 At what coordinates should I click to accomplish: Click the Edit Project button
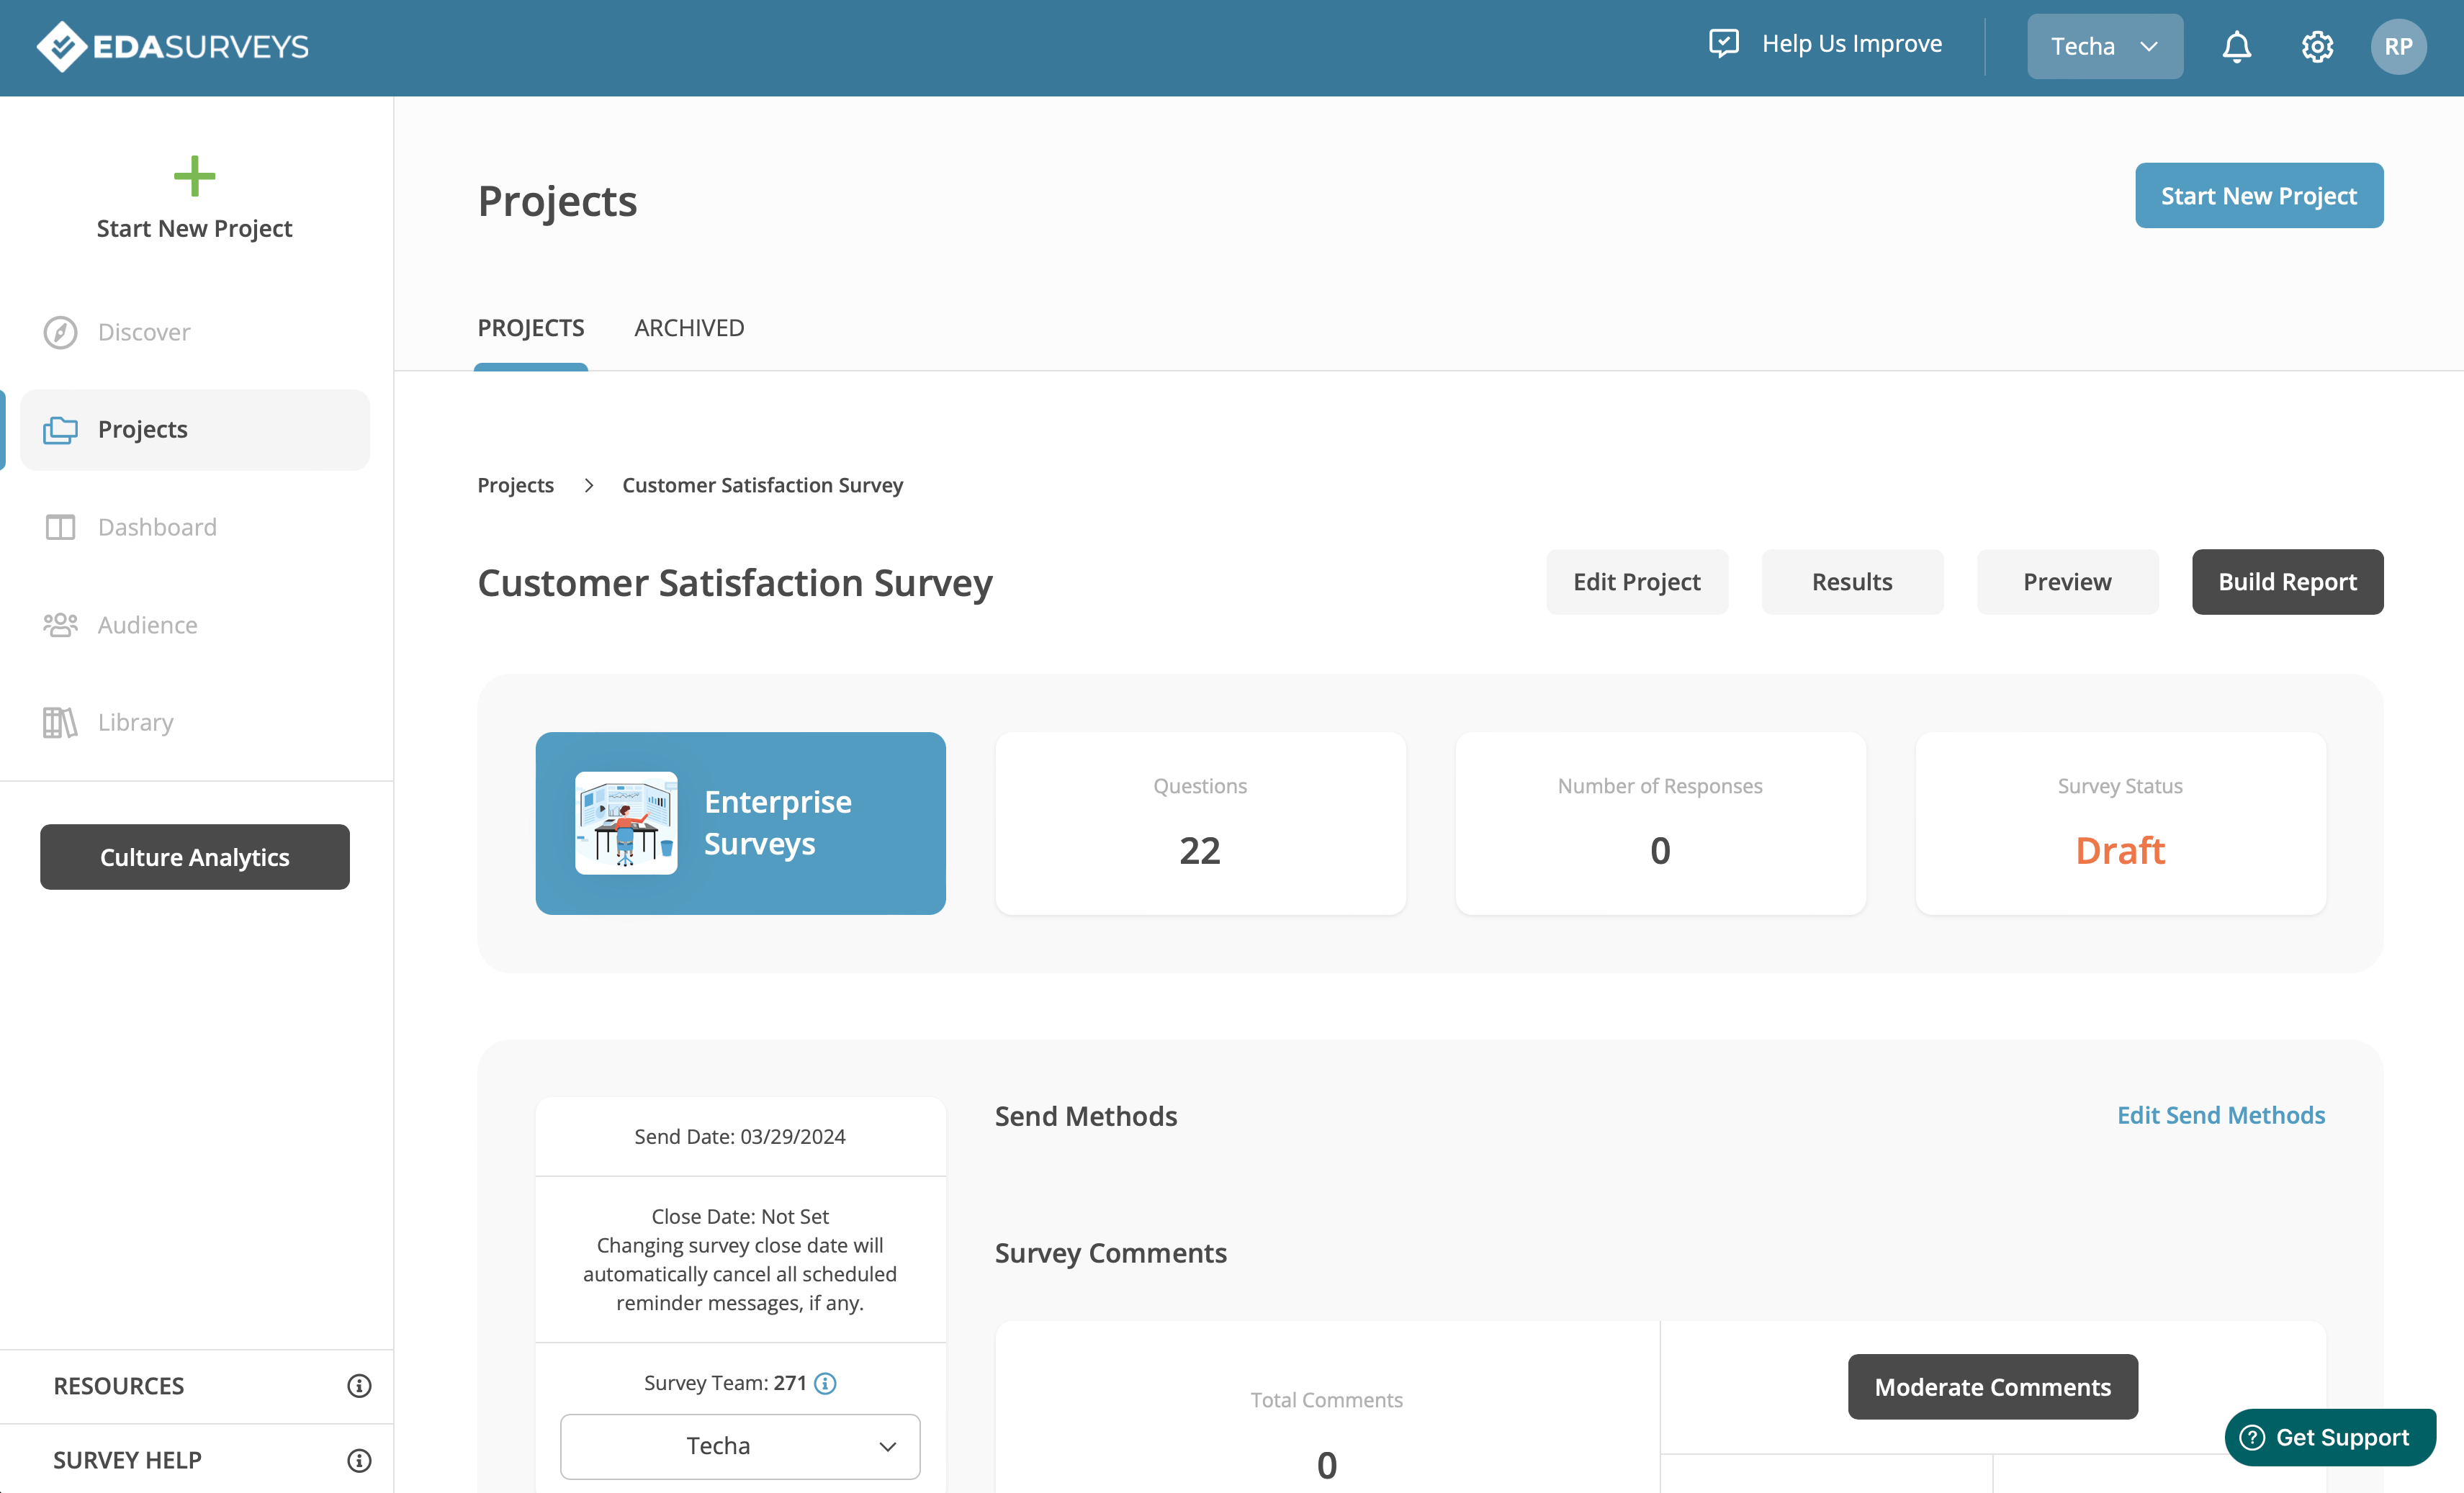click(1637, 582)
